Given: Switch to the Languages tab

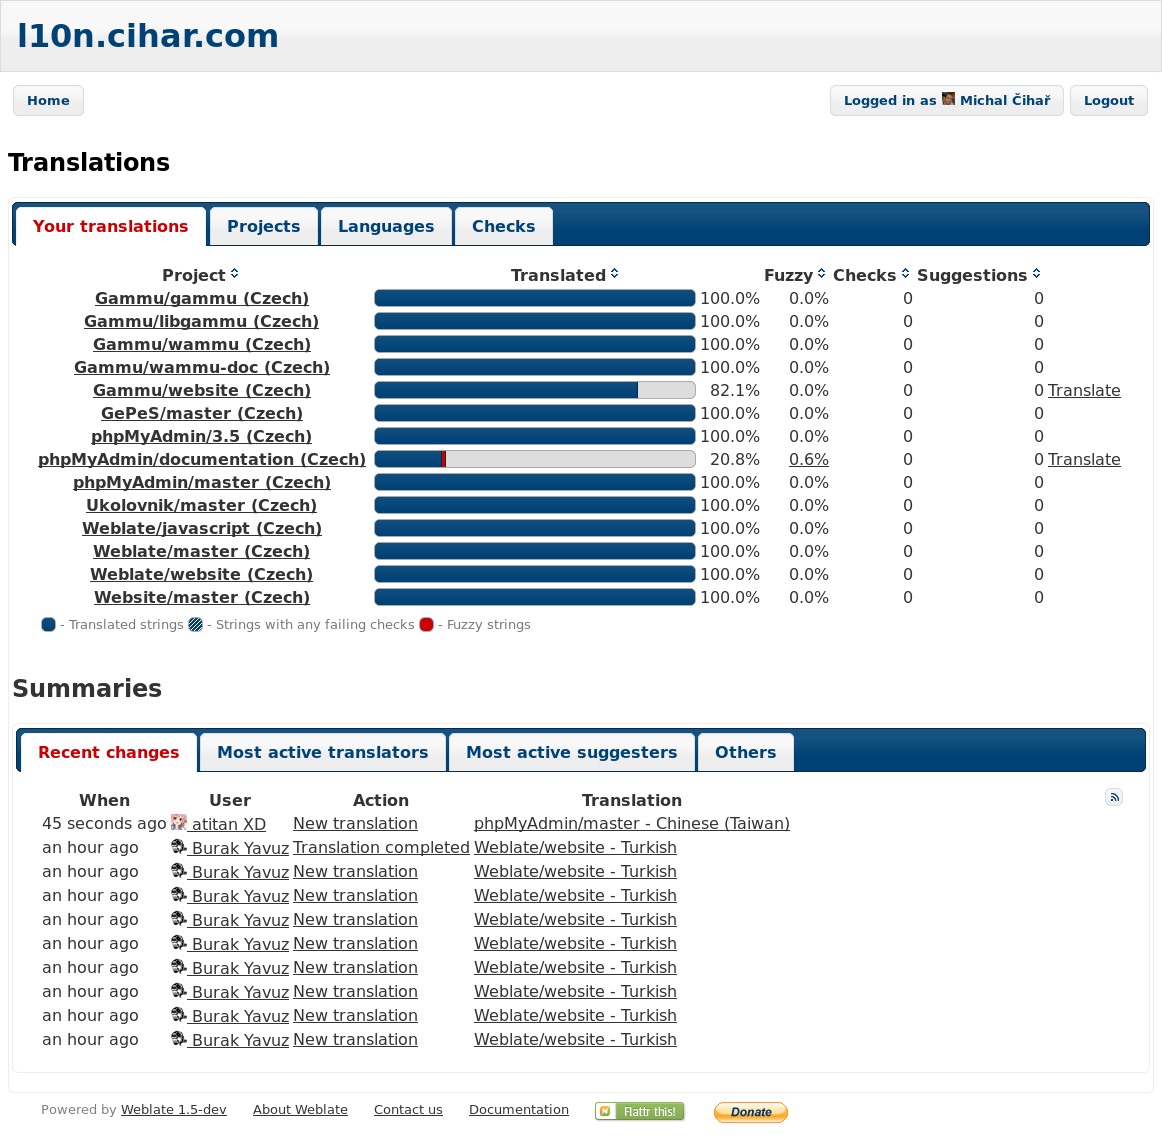Looking at the screenshot, I should (386, 226).
